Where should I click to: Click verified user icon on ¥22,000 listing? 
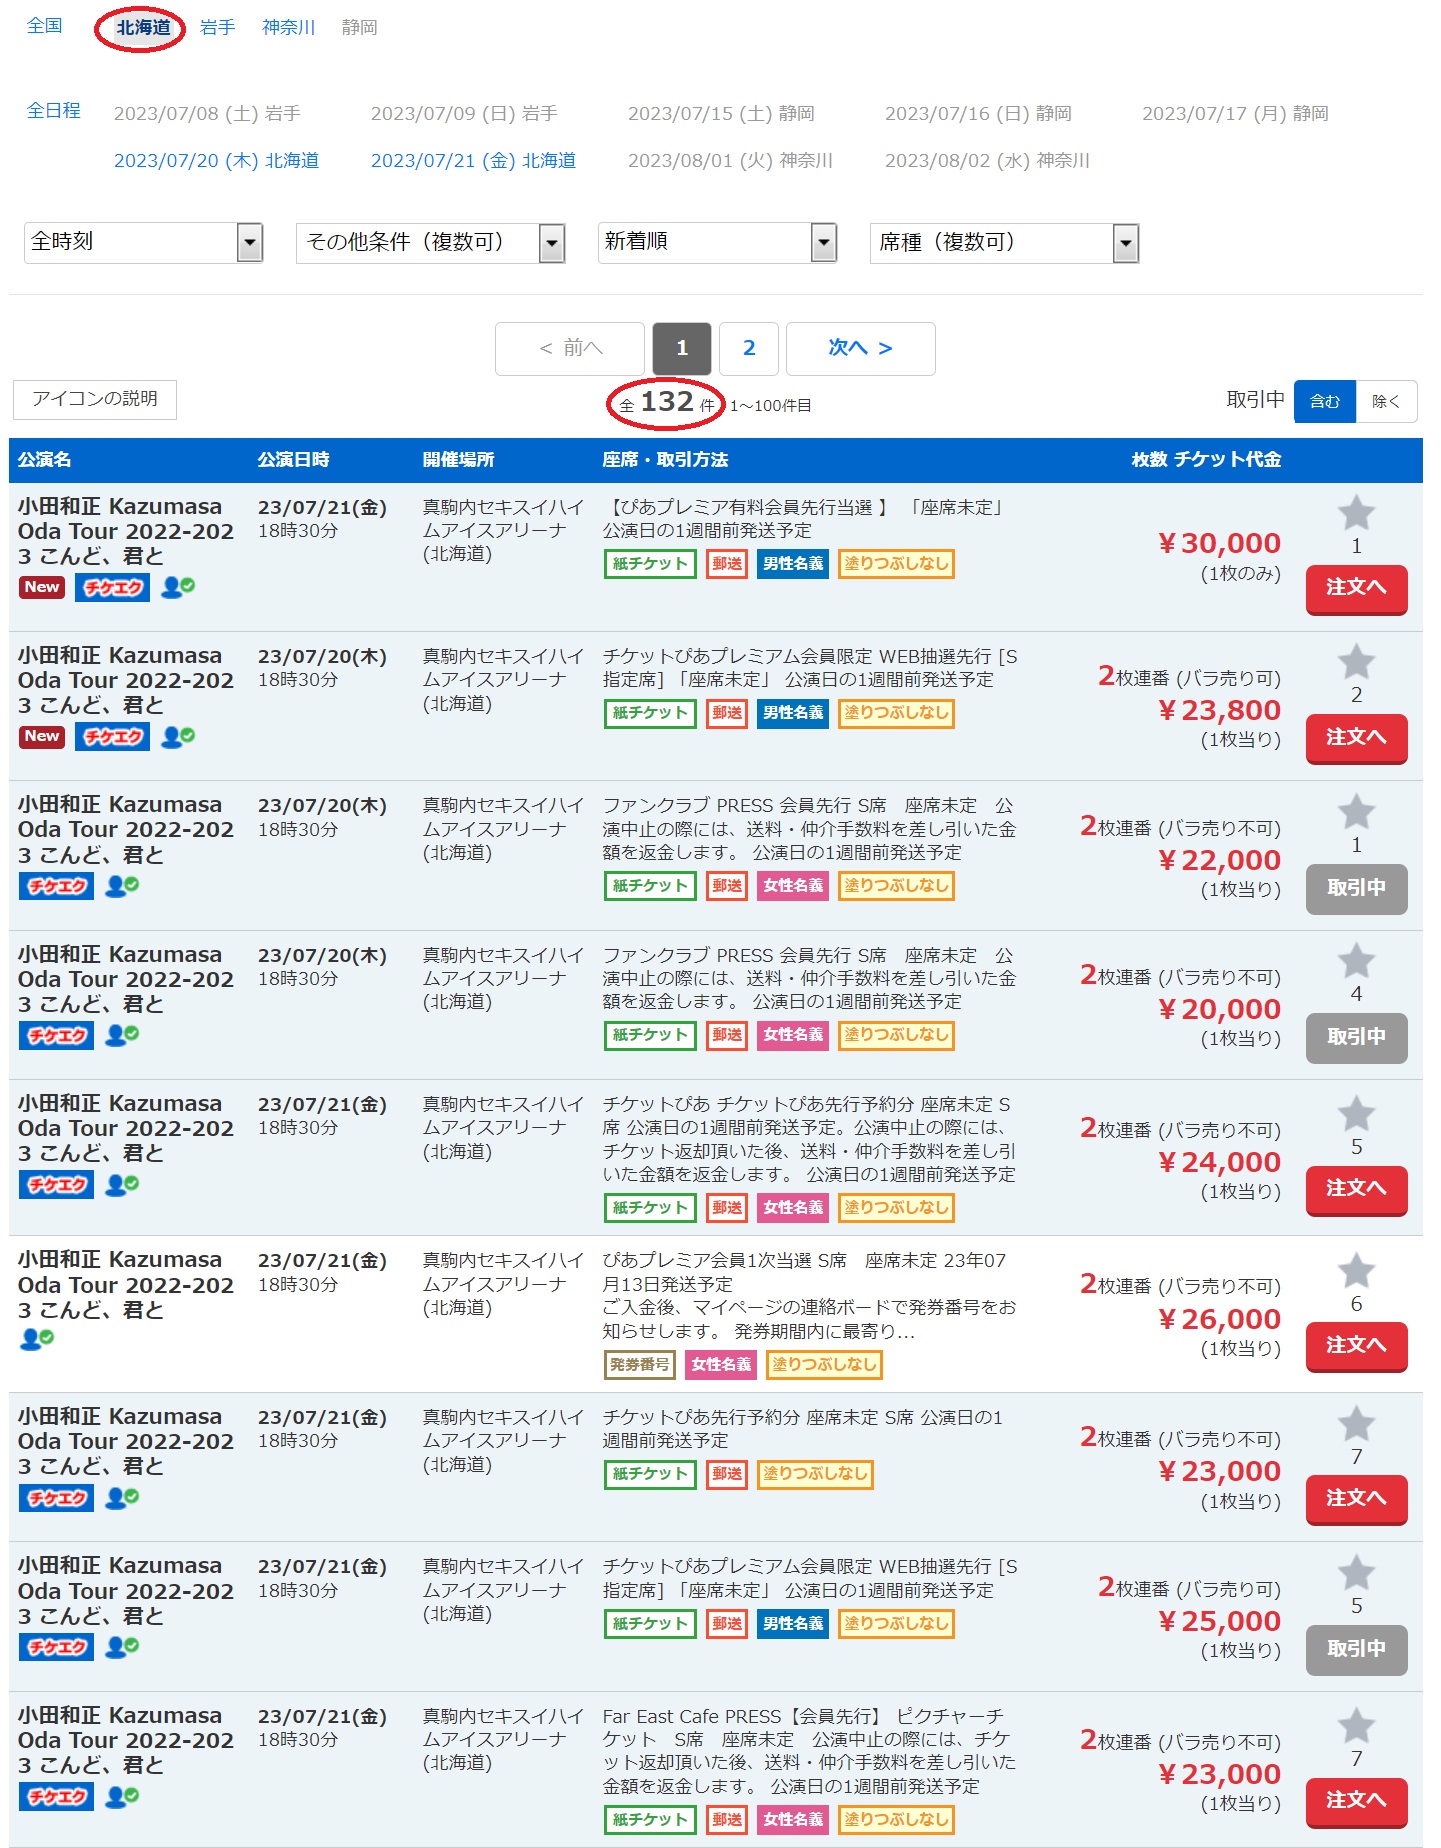pyautogui.click(x=122, y=886)
